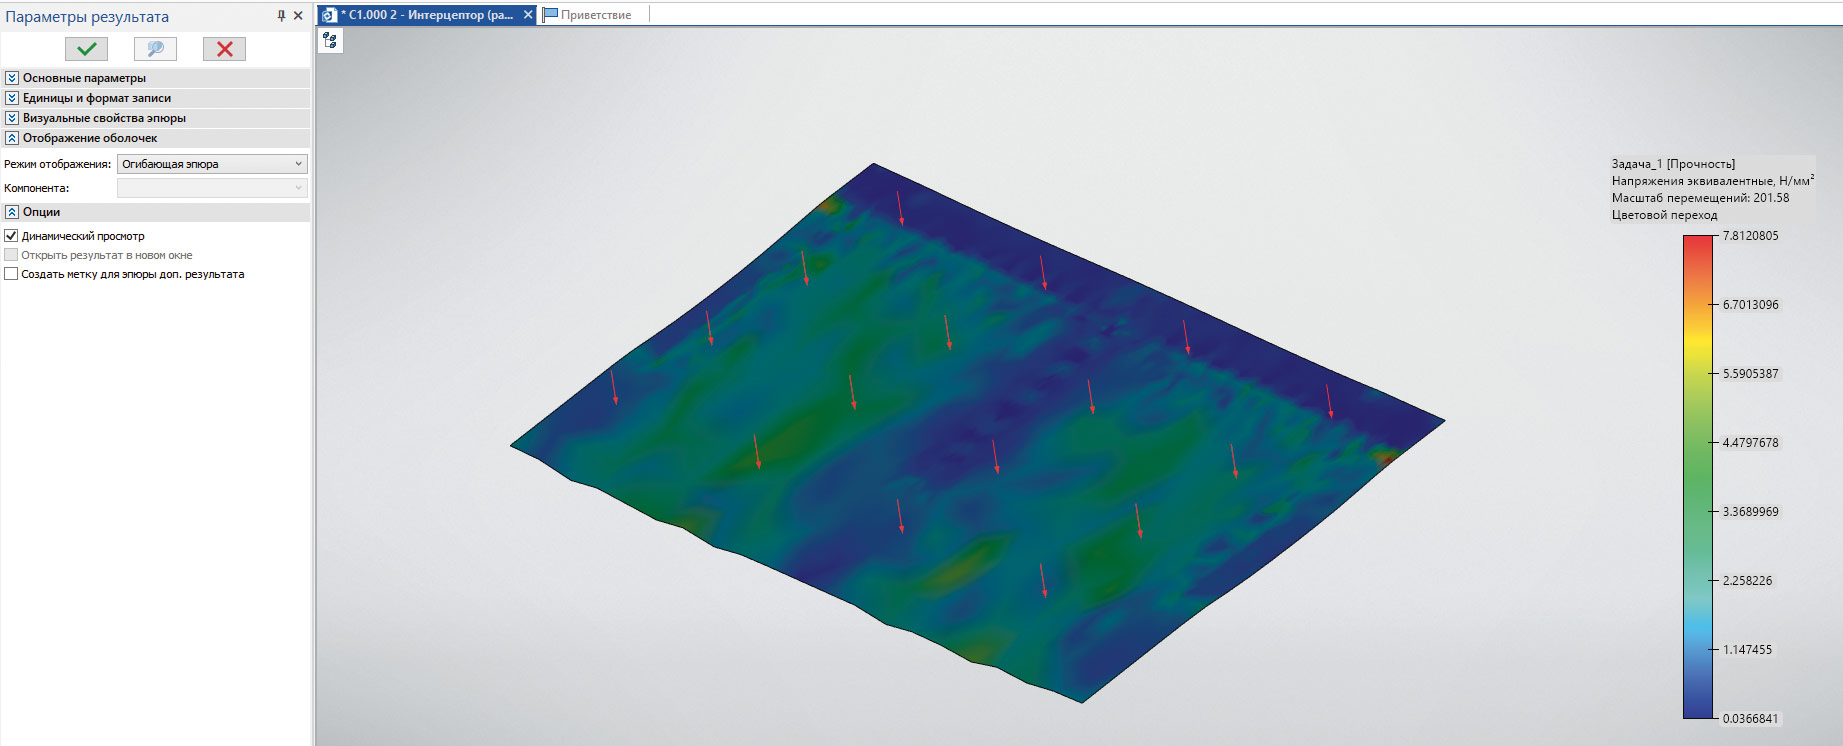Viewport: 1843px width, 746px height.
Task: Open the model tree icon in viewport
Action: point(330,40)
